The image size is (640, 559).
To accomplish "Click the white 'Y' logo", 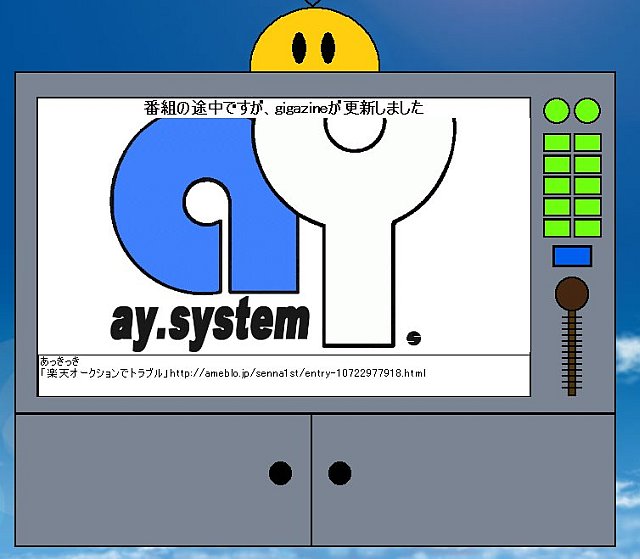I will coord(355,233).
